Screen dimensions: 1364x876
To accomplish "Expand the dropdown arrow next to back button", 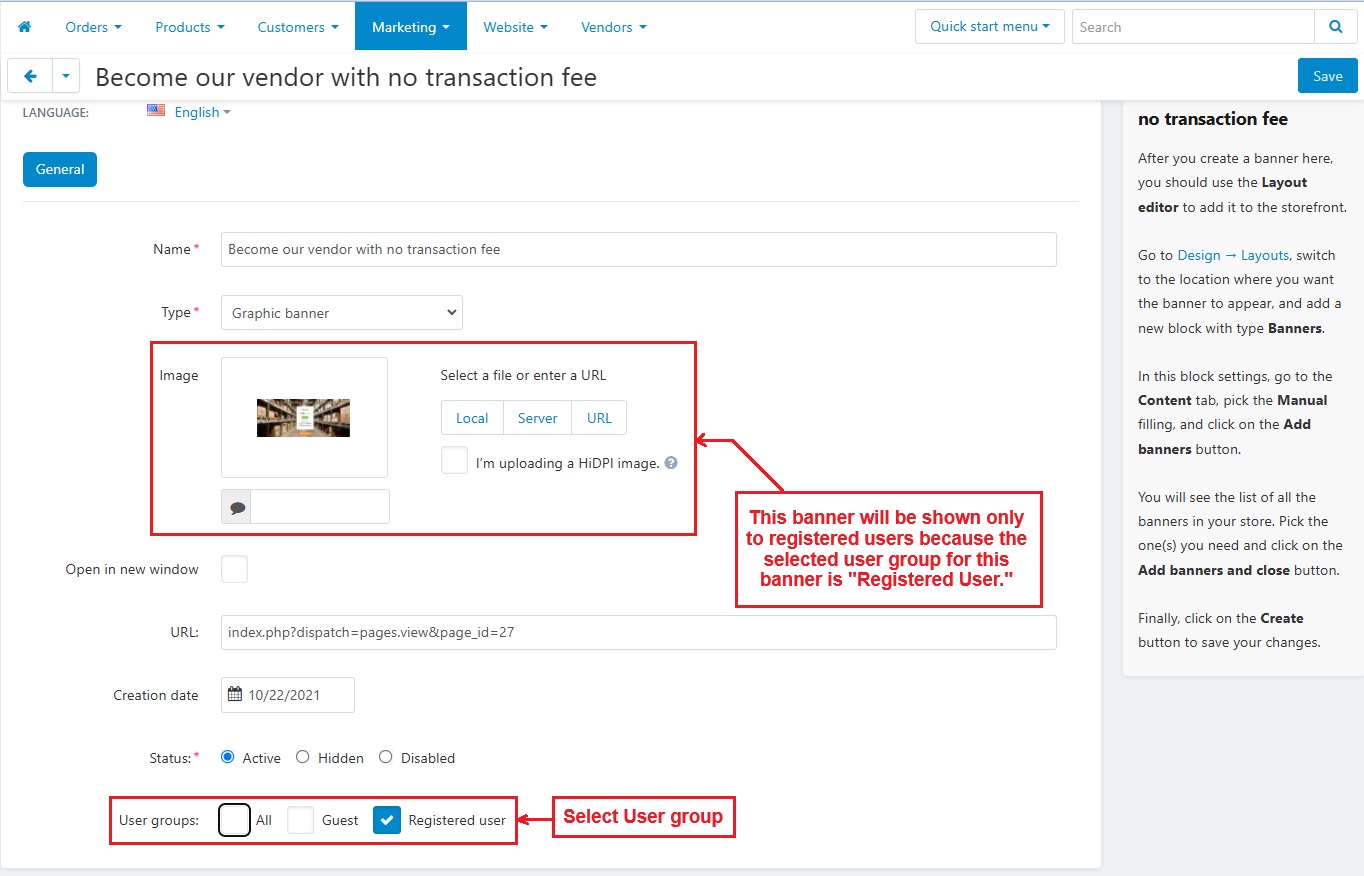I will tap(65, 76).
